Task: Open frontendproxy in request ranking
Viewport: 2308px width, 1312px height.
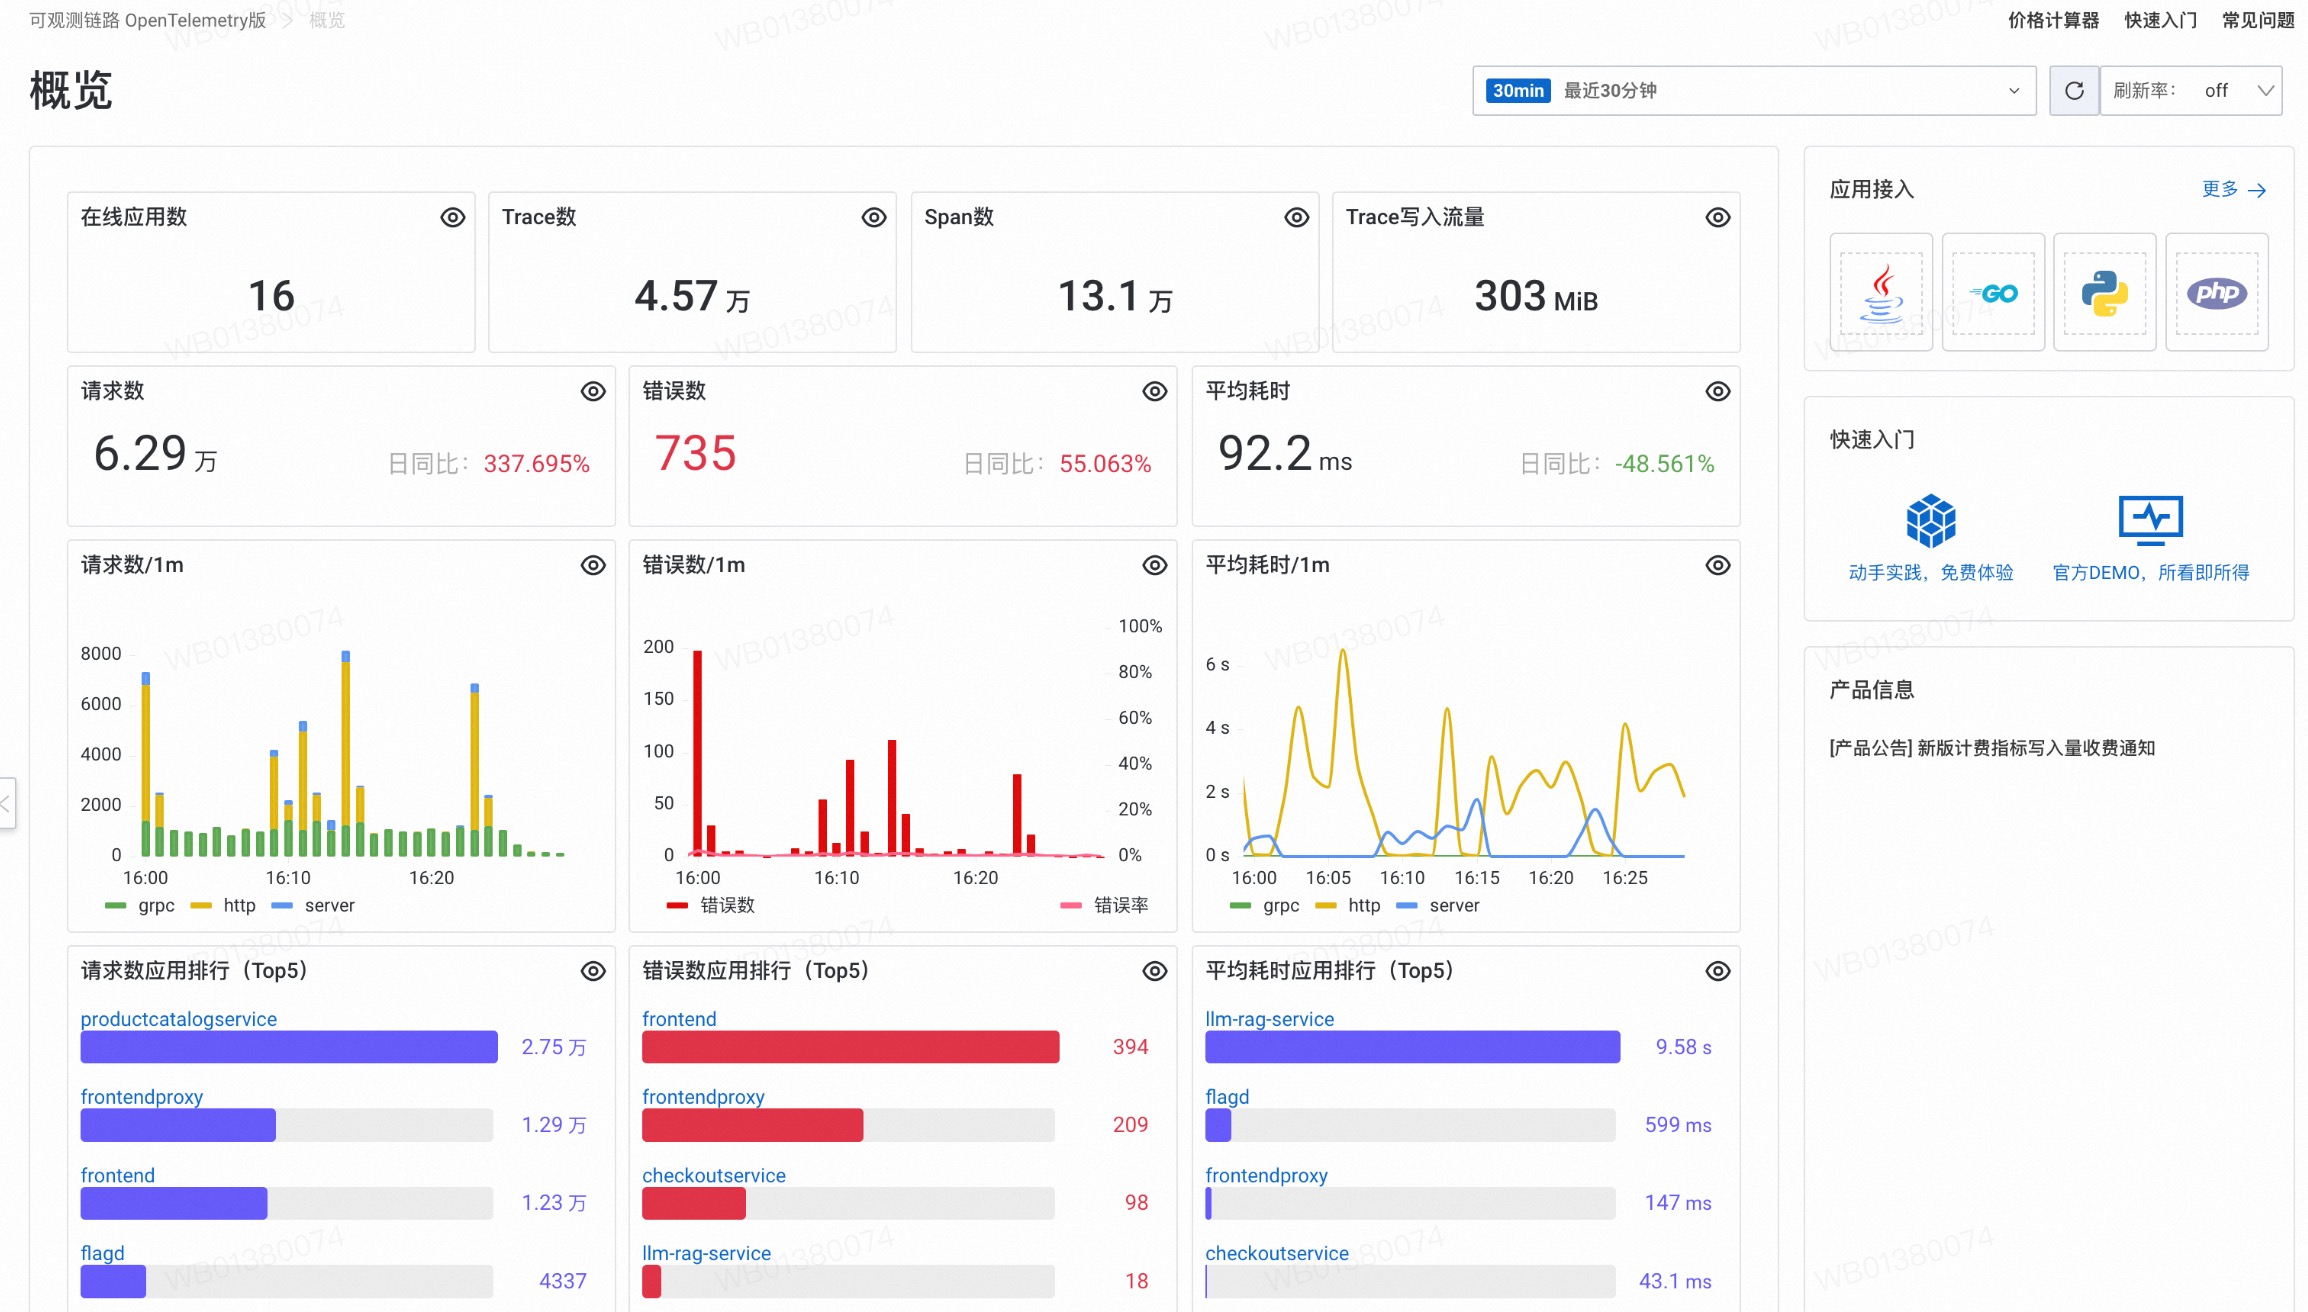Action: coord(142,1096)
